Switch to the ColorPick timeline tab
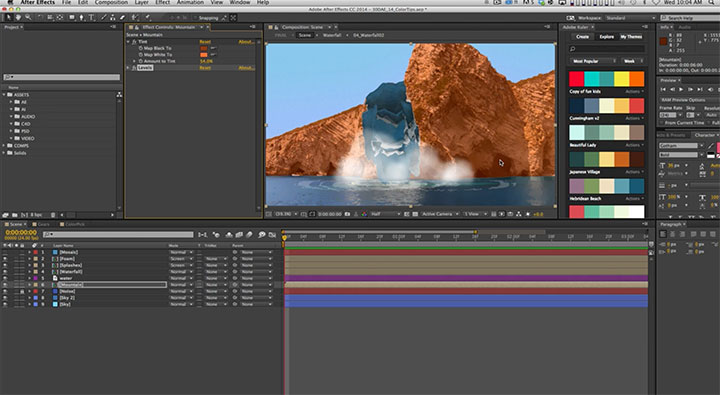 pos(75,224)
